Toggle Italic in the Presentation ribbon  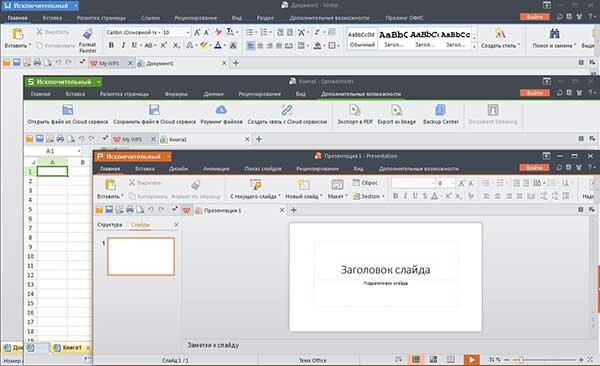coord(405,196)
